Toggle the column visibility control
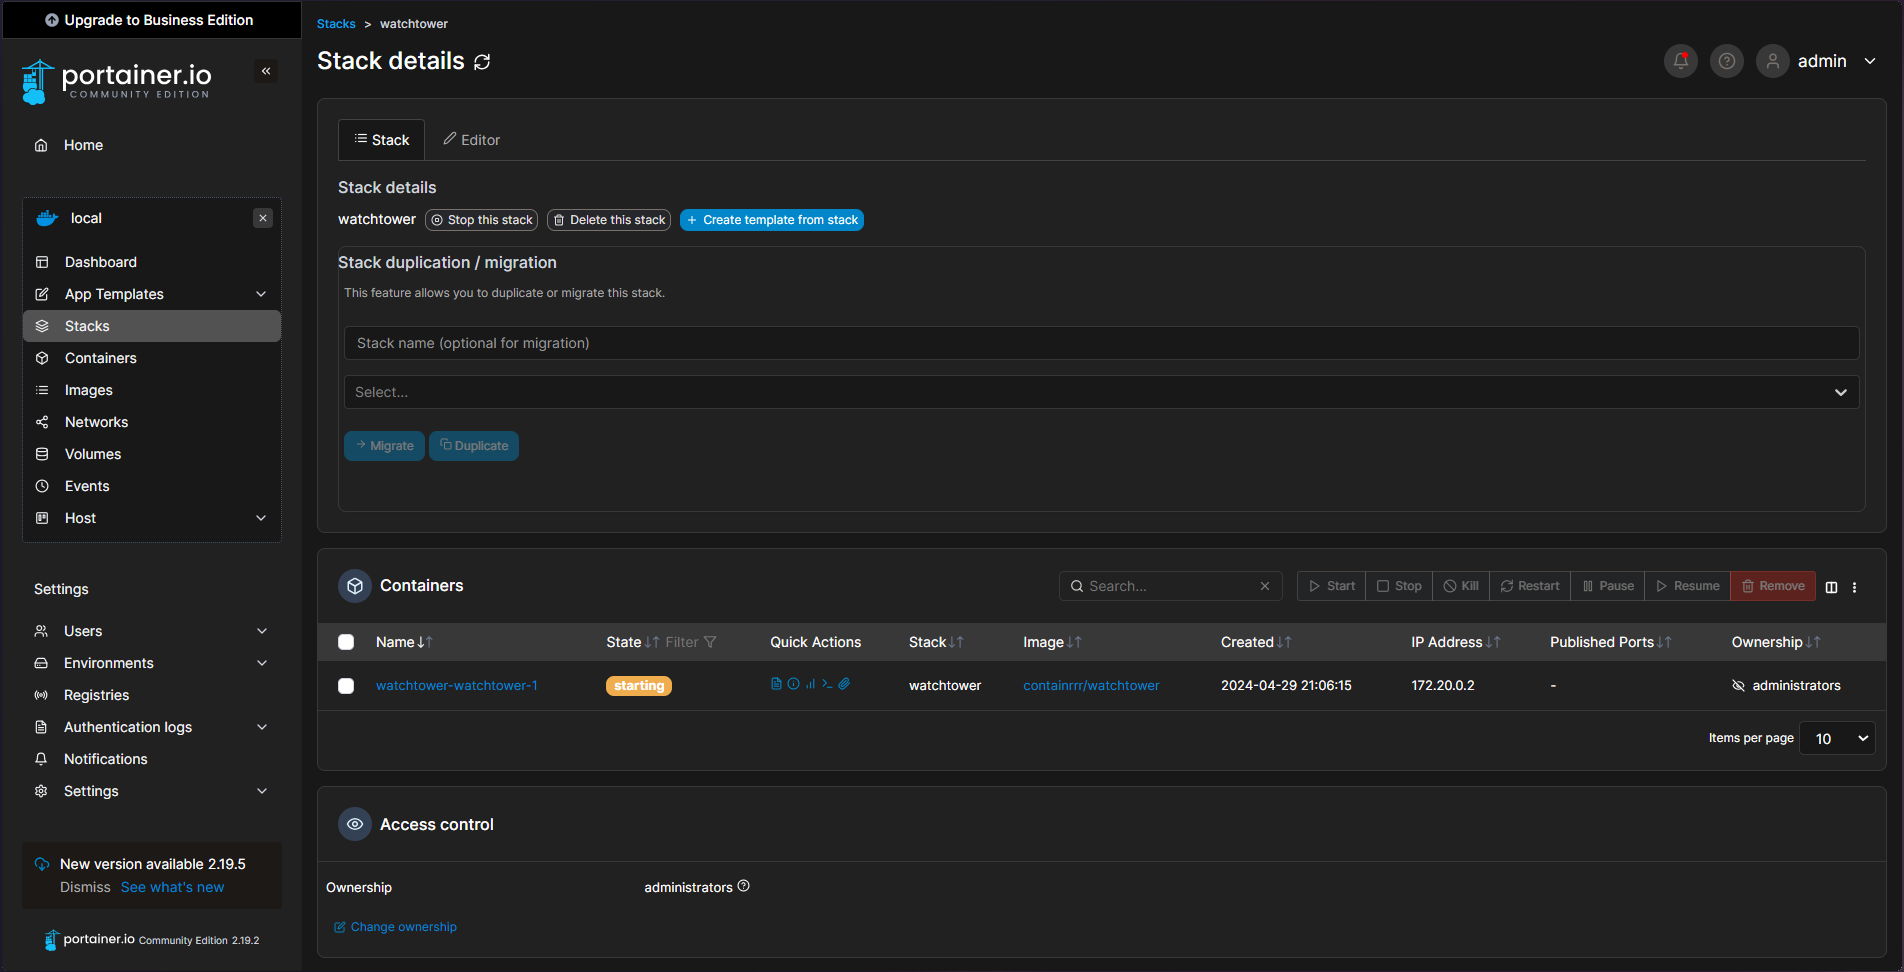Image resolution: width=1904 pixels, height=972 pixels. [1831, 586]
